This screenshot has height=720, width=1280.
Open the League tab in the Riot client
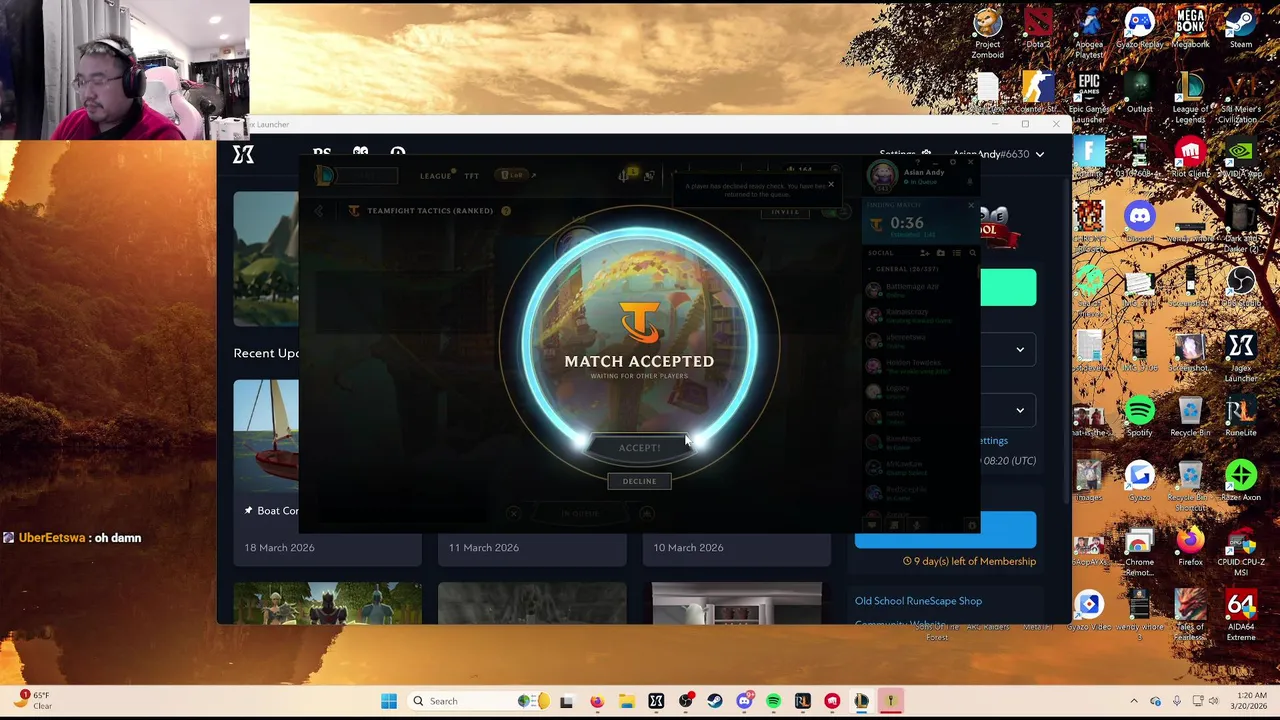(435, 176)
